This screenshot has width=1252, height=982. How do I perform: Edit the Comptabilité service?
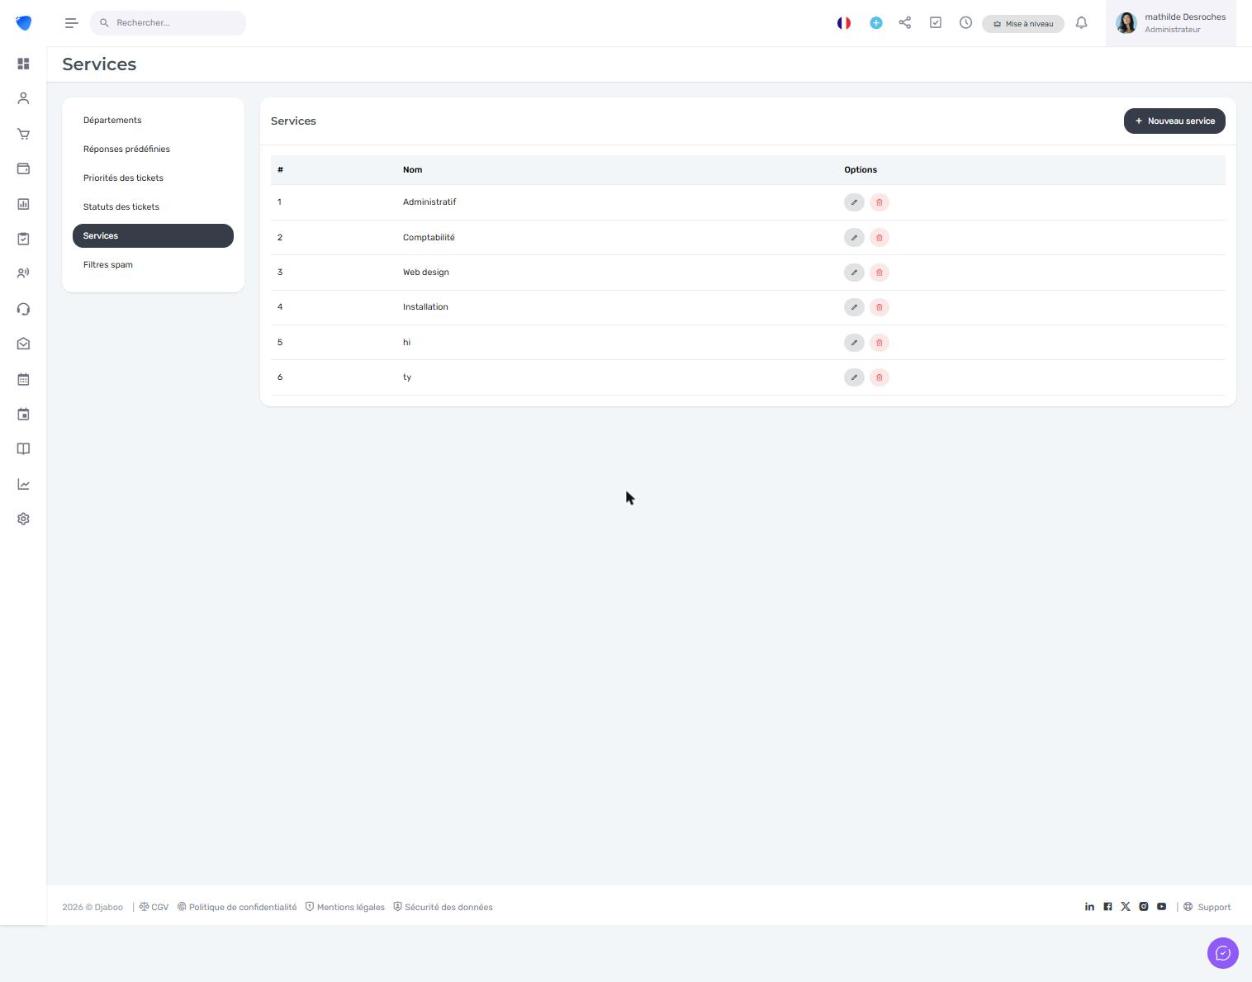854,237
